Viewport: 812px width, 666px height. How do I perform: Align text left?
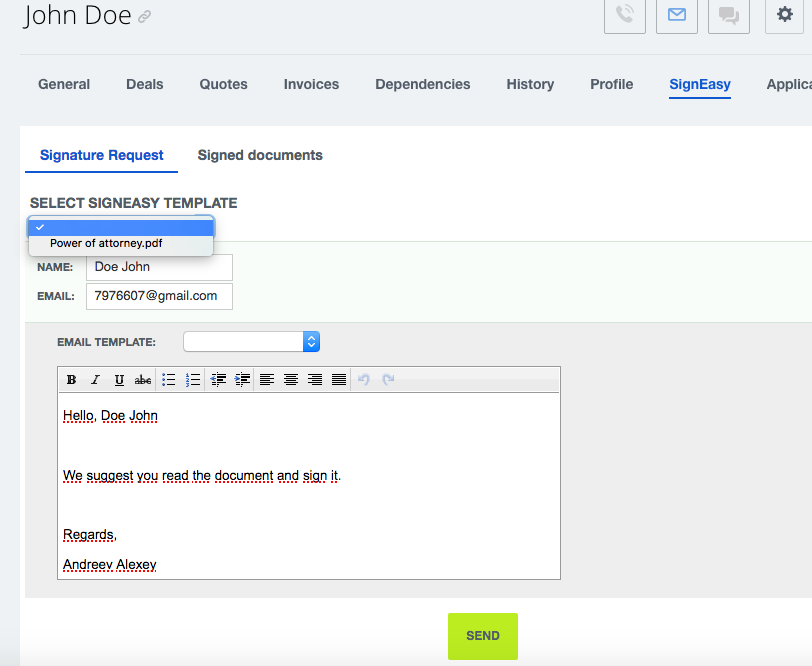(267, 380)
